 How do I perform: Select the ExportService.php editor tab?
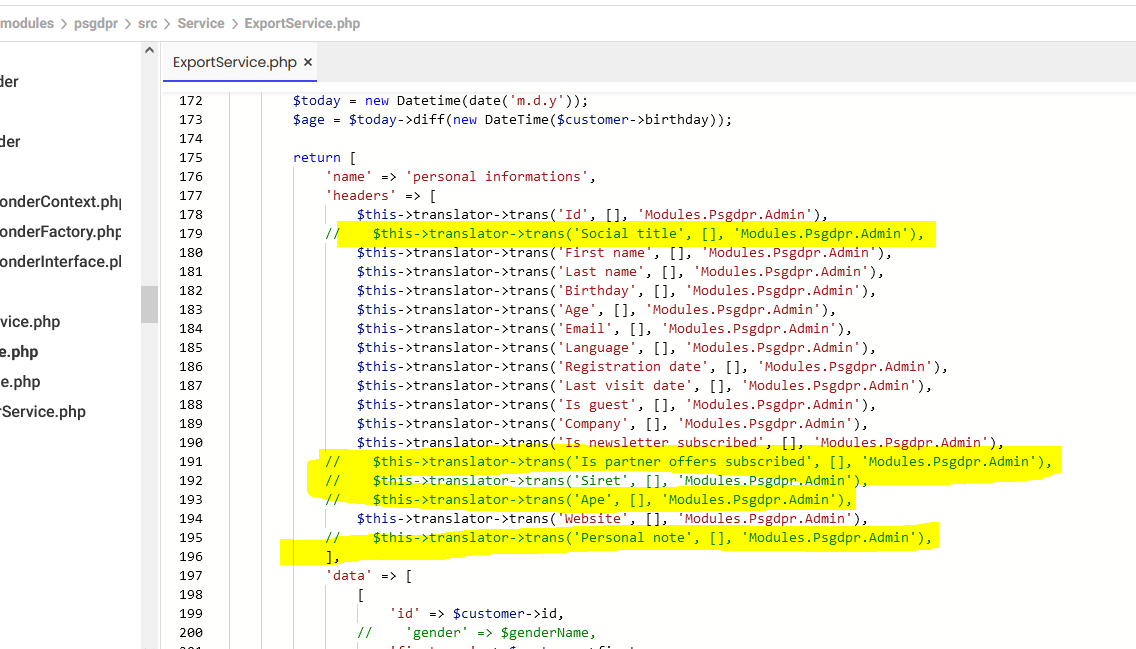[x=234, y=62]
